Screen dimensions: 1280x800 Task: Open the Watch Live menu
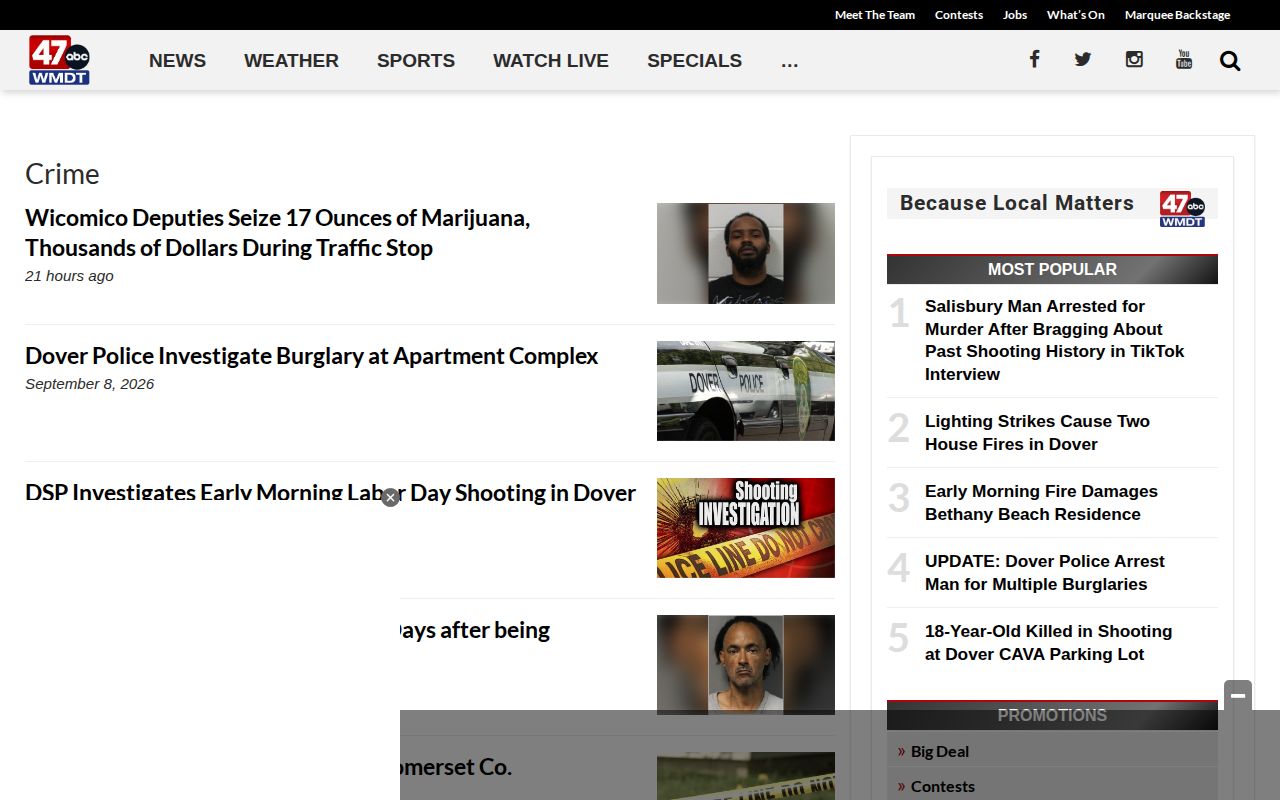(x=551, y=60)
